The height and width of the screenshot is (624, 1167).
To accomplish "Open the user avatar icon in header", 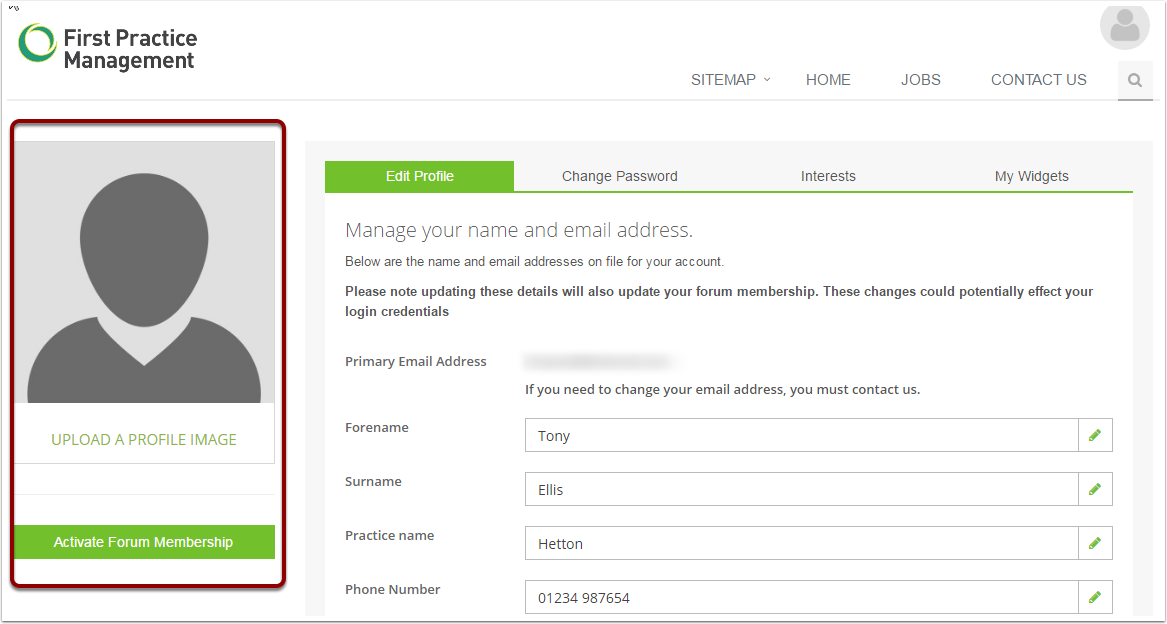I will click(x=1124, y=26).
